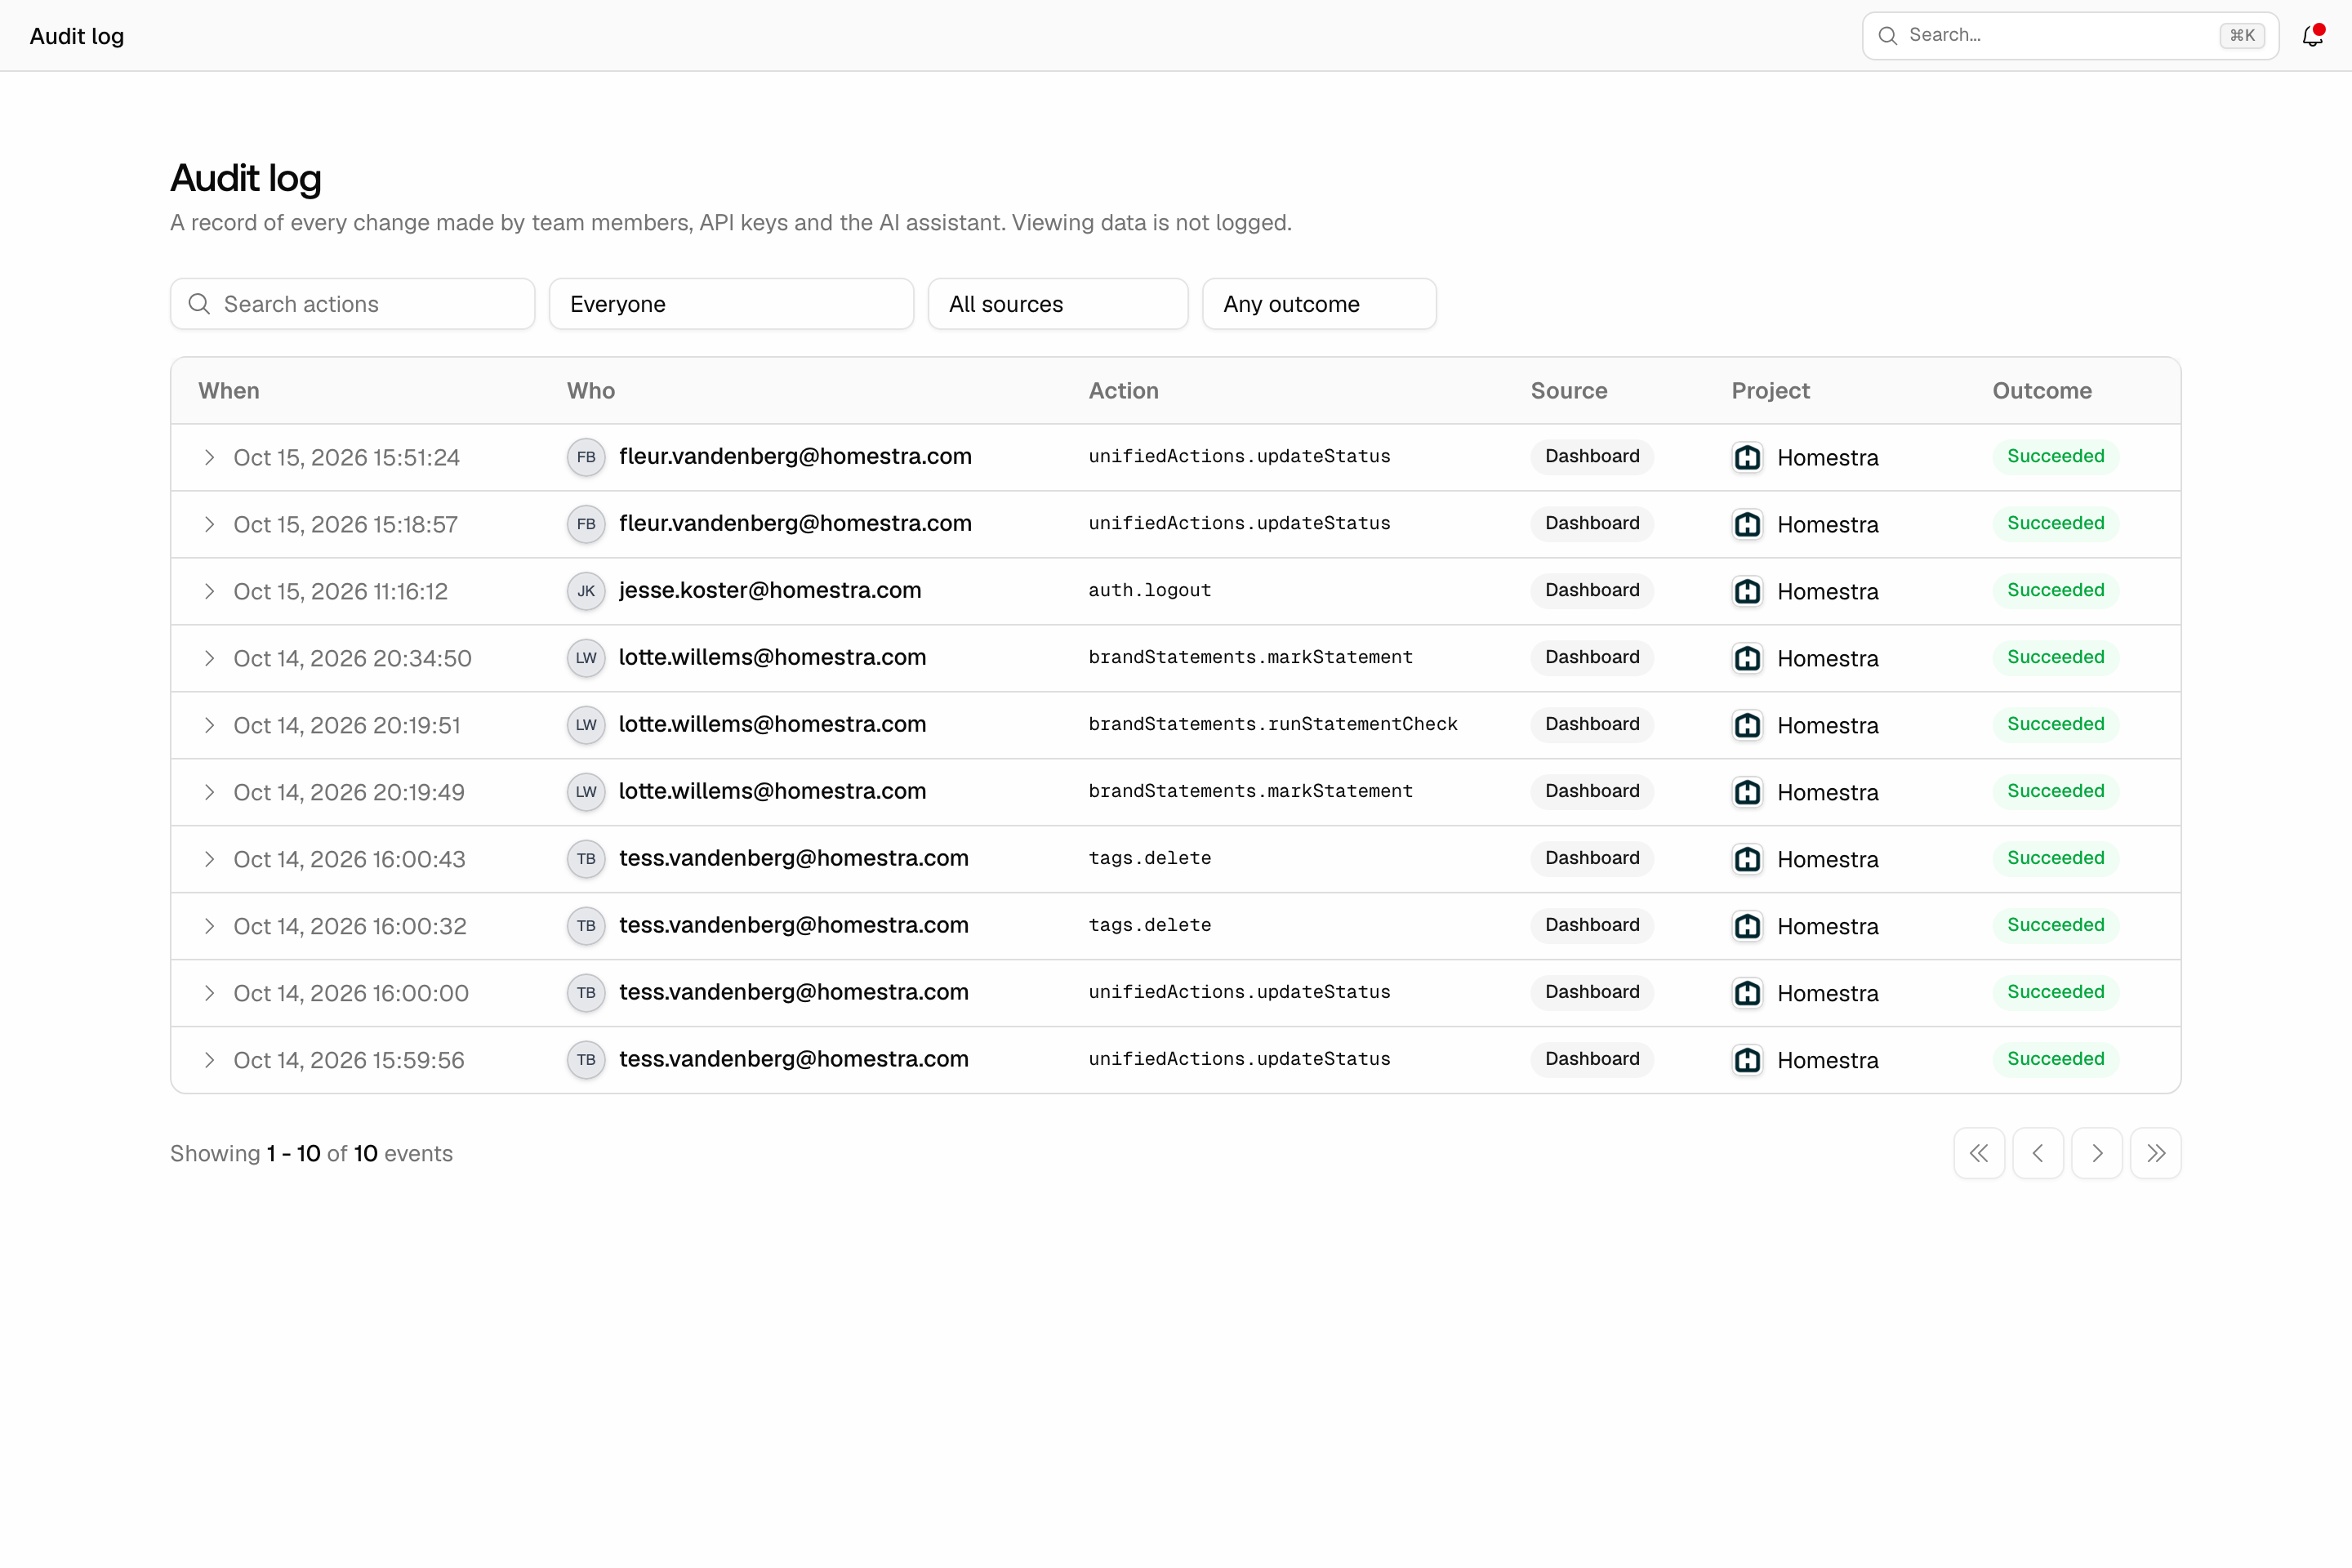Image resolution: width=2352 pixels, height=1568 pixels.
Task: Click the When column header
Action: pyautogui.click(x=229, y=391)
